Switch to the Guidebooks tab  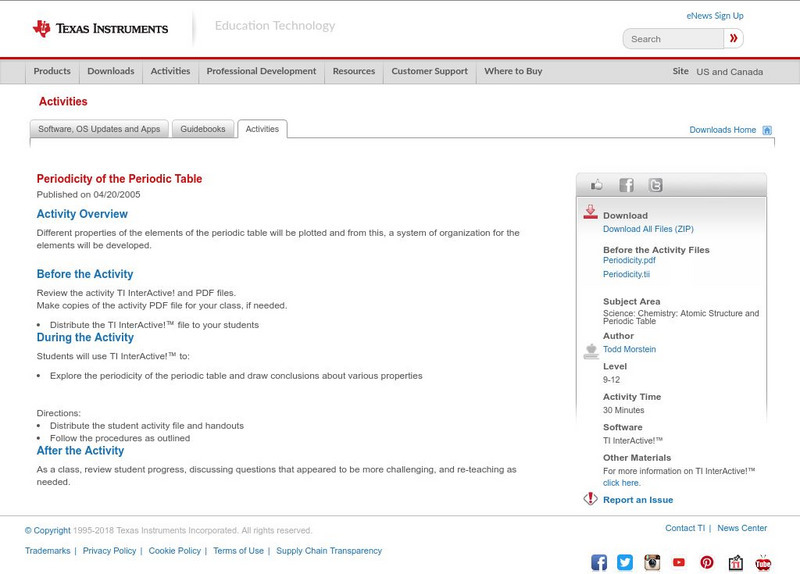pos(203,129)
